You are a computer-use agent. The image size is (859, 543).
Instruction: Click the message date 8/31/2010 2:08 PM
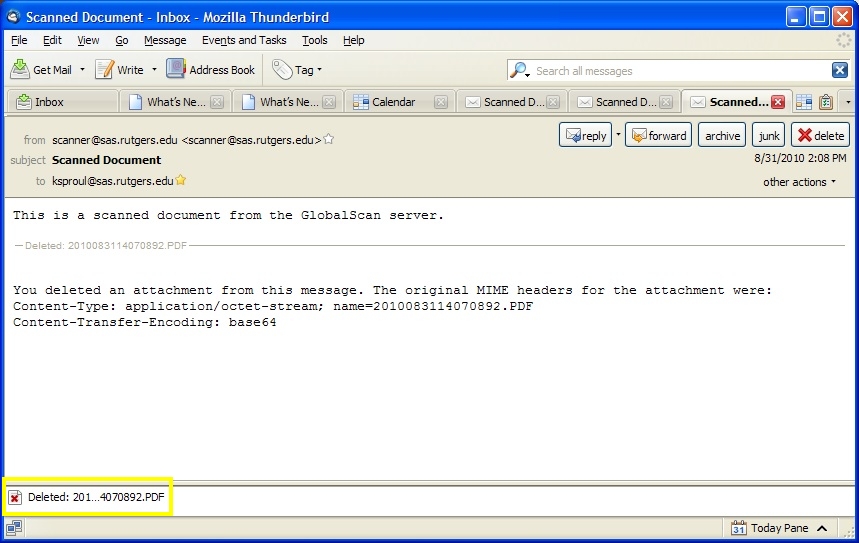[x=800, y=158]
